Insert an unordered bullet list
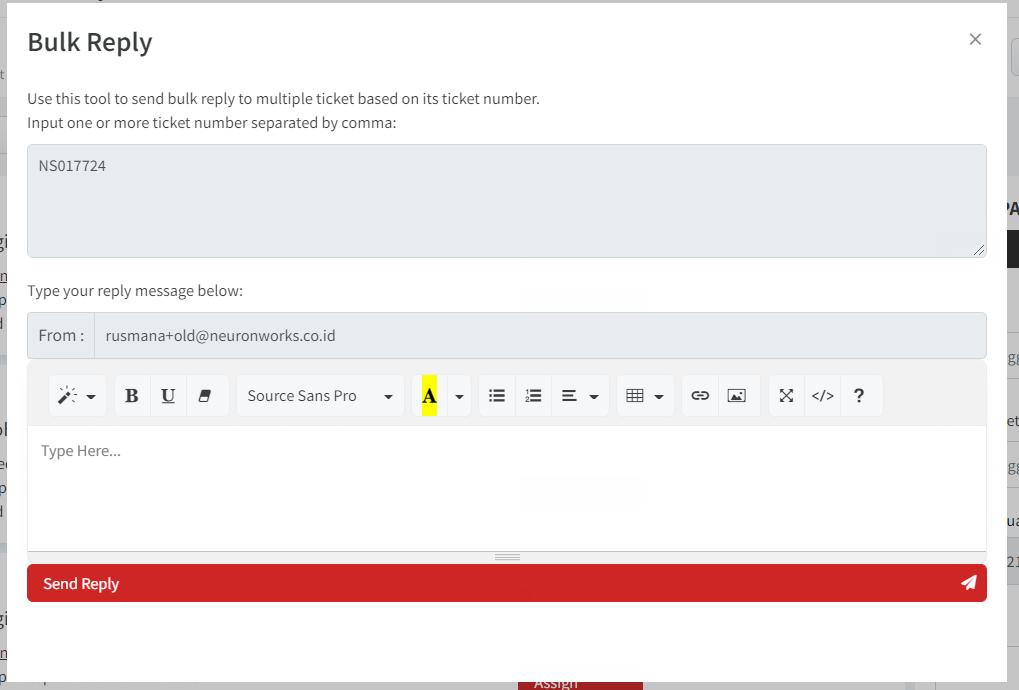Screen dimensions: 1019x690 point(497,396)
